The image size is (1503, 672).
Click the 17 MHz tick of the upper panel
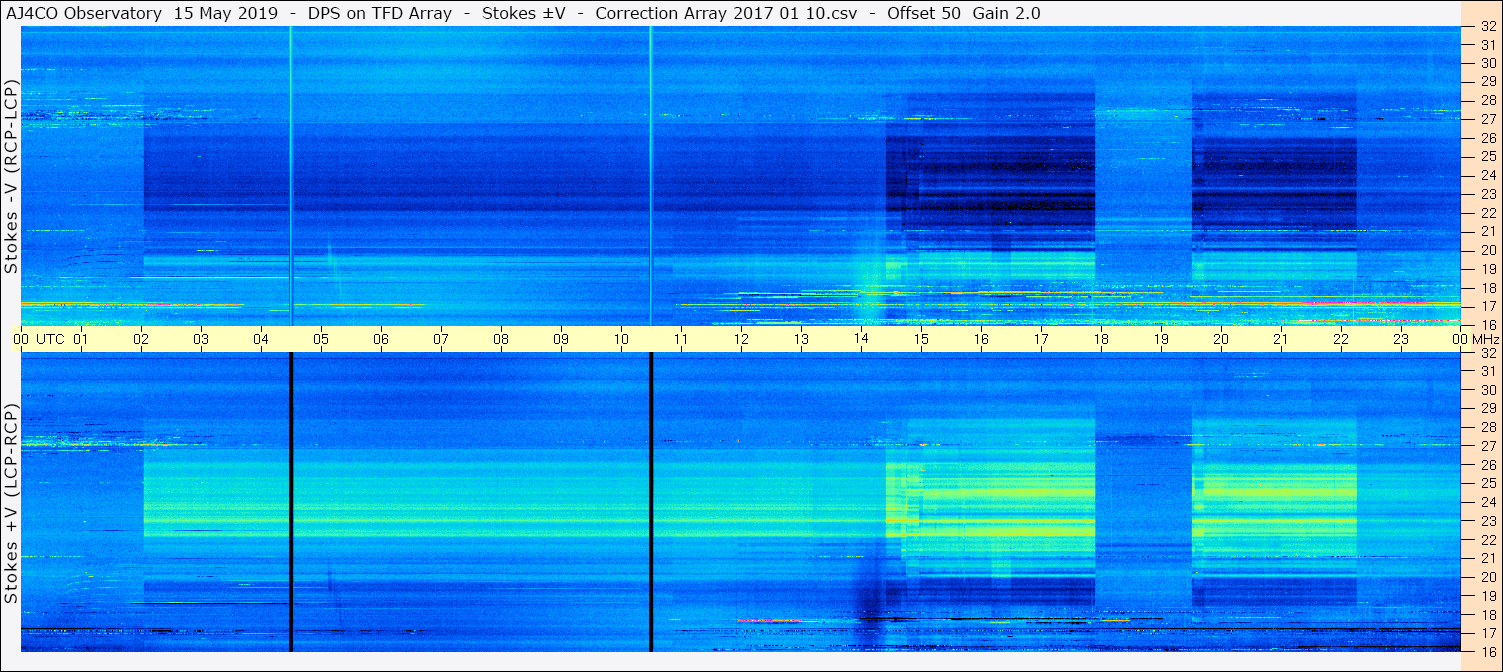coord(1487,306)
